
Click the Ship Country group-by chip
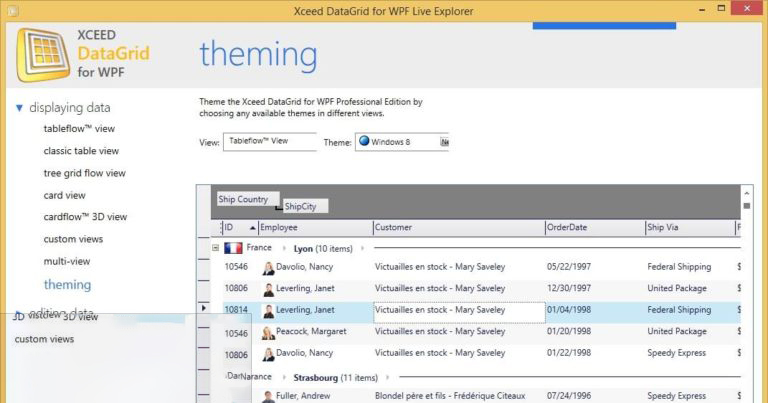tap(248, 199)
